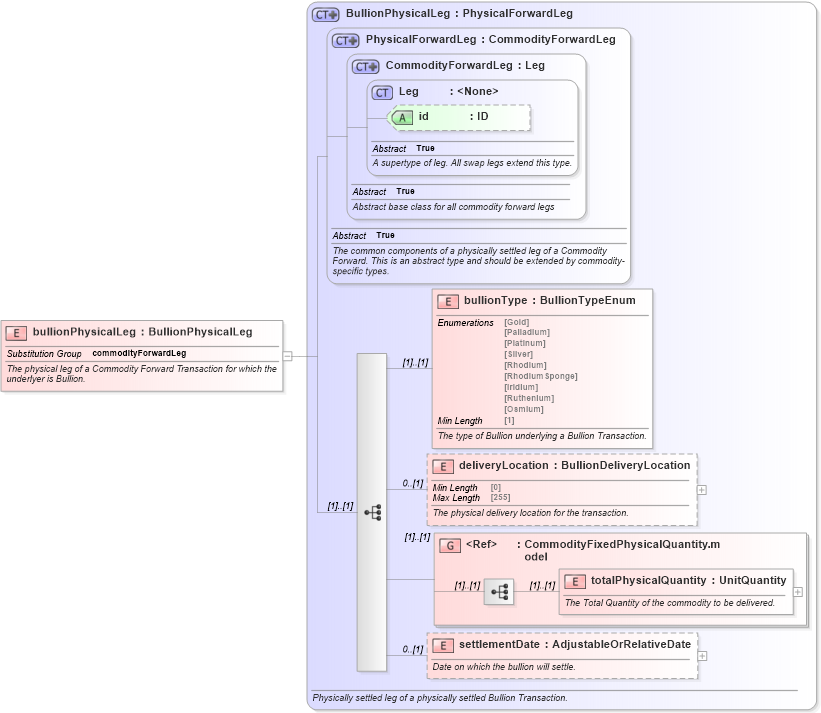Click the E icon of bullionType element
Viewport: 821px width, 713px height.
click(x=448, y=302)
